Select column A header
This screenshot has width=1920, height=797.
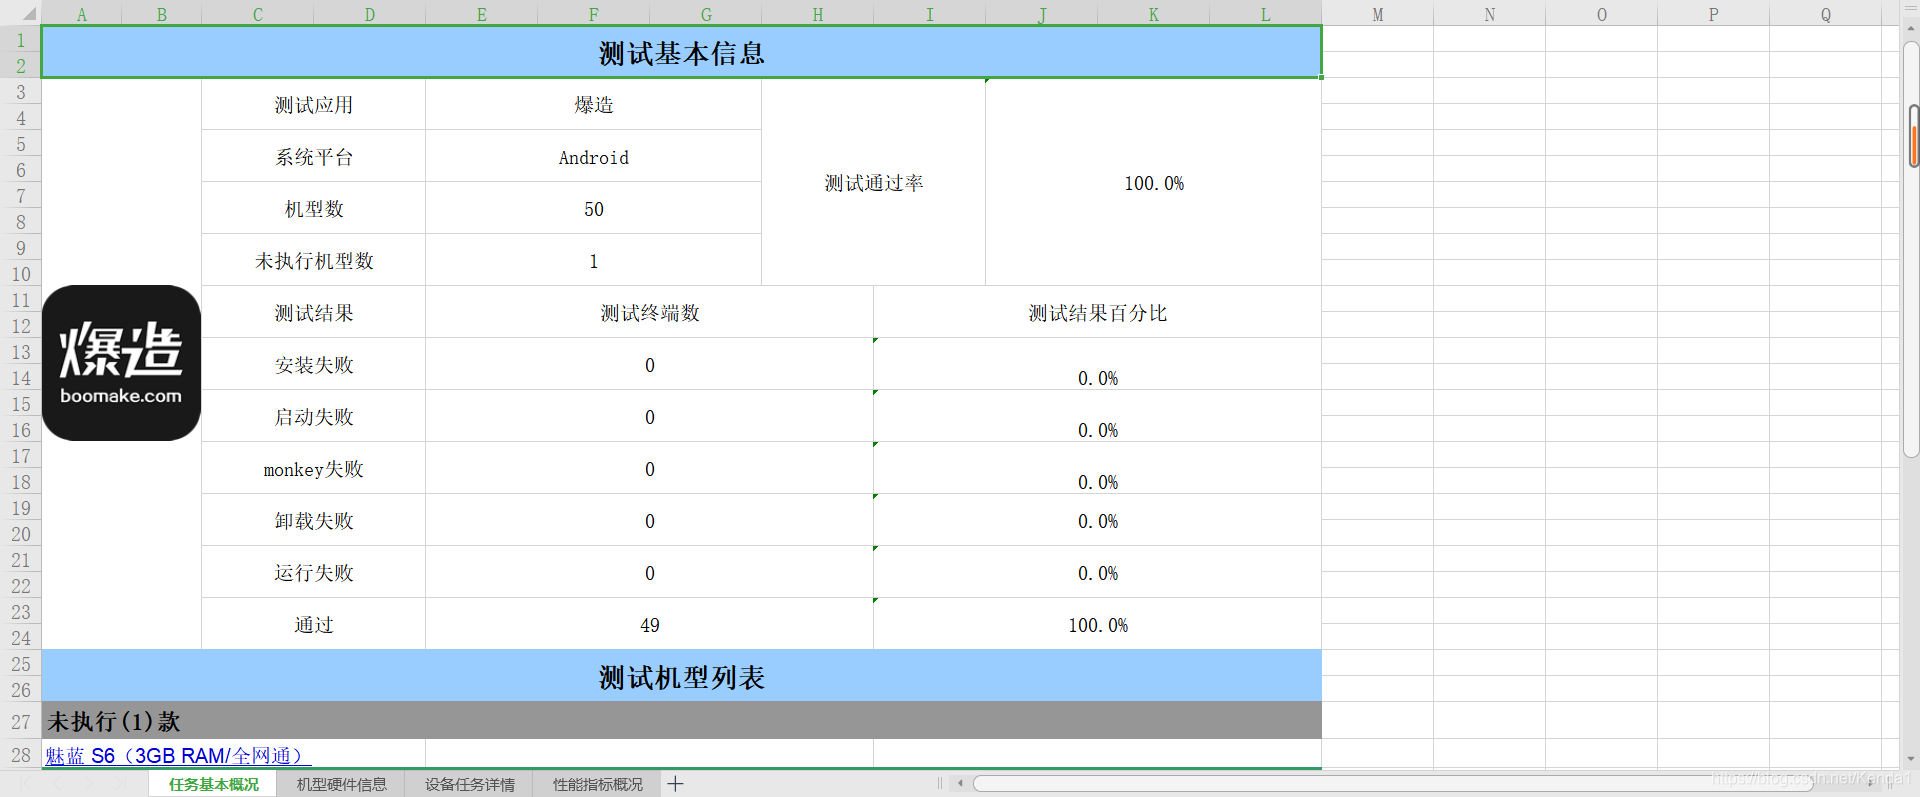click(81, 14)
